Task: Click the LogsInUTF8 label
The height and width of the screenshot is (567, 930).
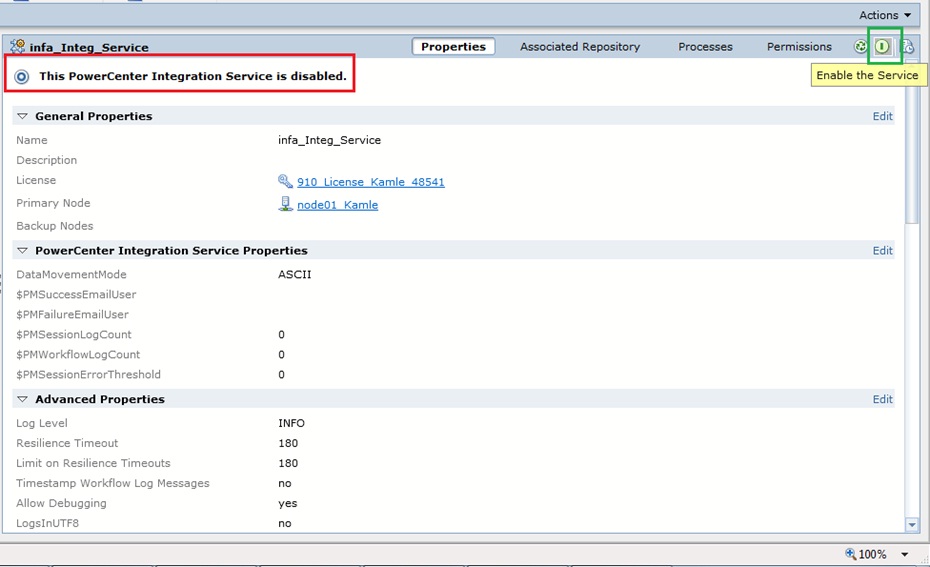Action: [47, 523]
